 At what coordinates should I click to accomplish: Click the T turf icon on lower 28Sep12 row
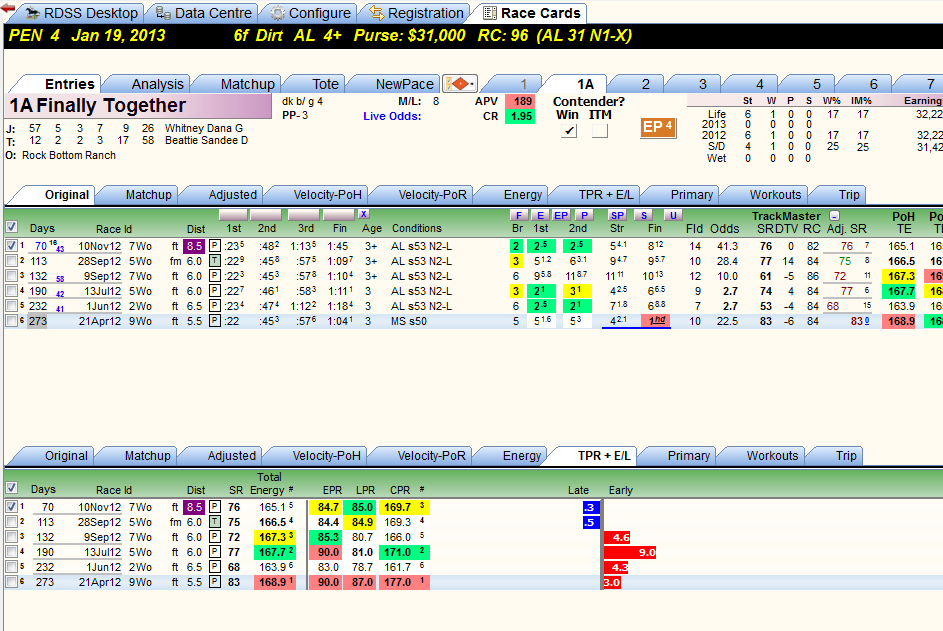tap(215, 522)
